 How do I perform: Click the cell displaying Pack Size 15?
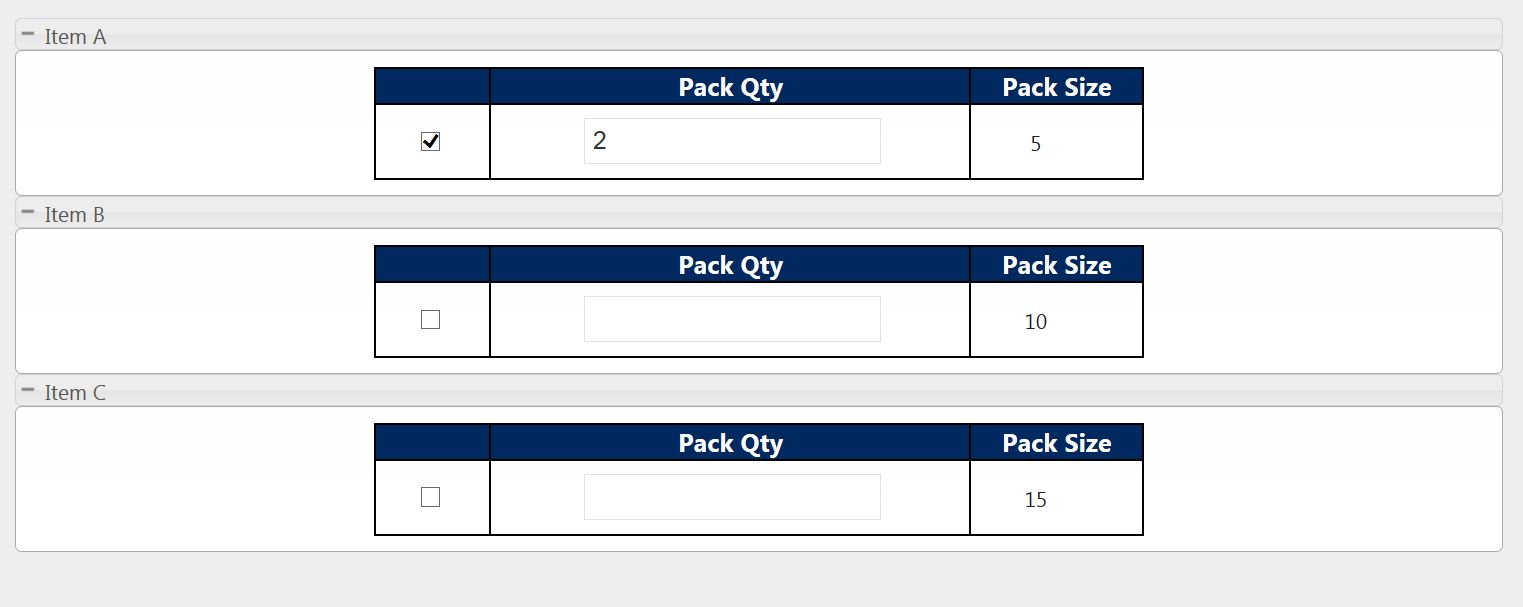pyautogui.click(x=1035, y=499)
